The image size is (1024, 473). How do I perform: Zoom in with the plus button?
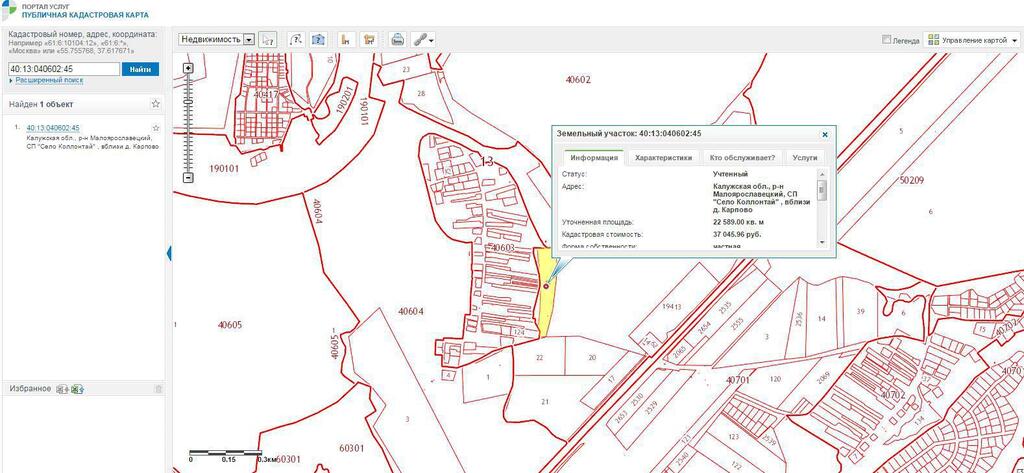tap(189, 68)
